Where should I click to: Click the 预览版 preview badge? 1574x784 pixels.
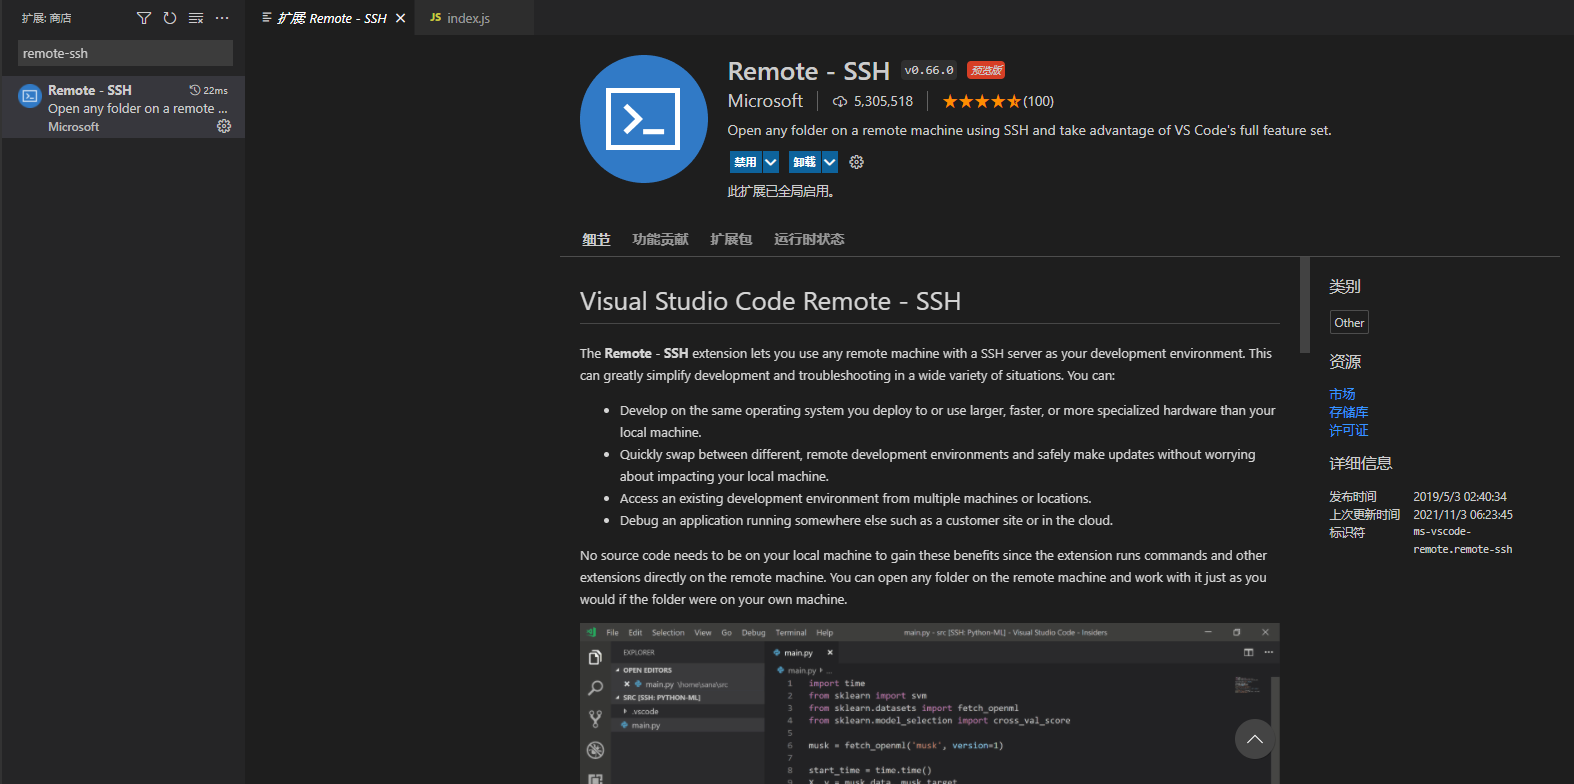click(x=986, y=70)
